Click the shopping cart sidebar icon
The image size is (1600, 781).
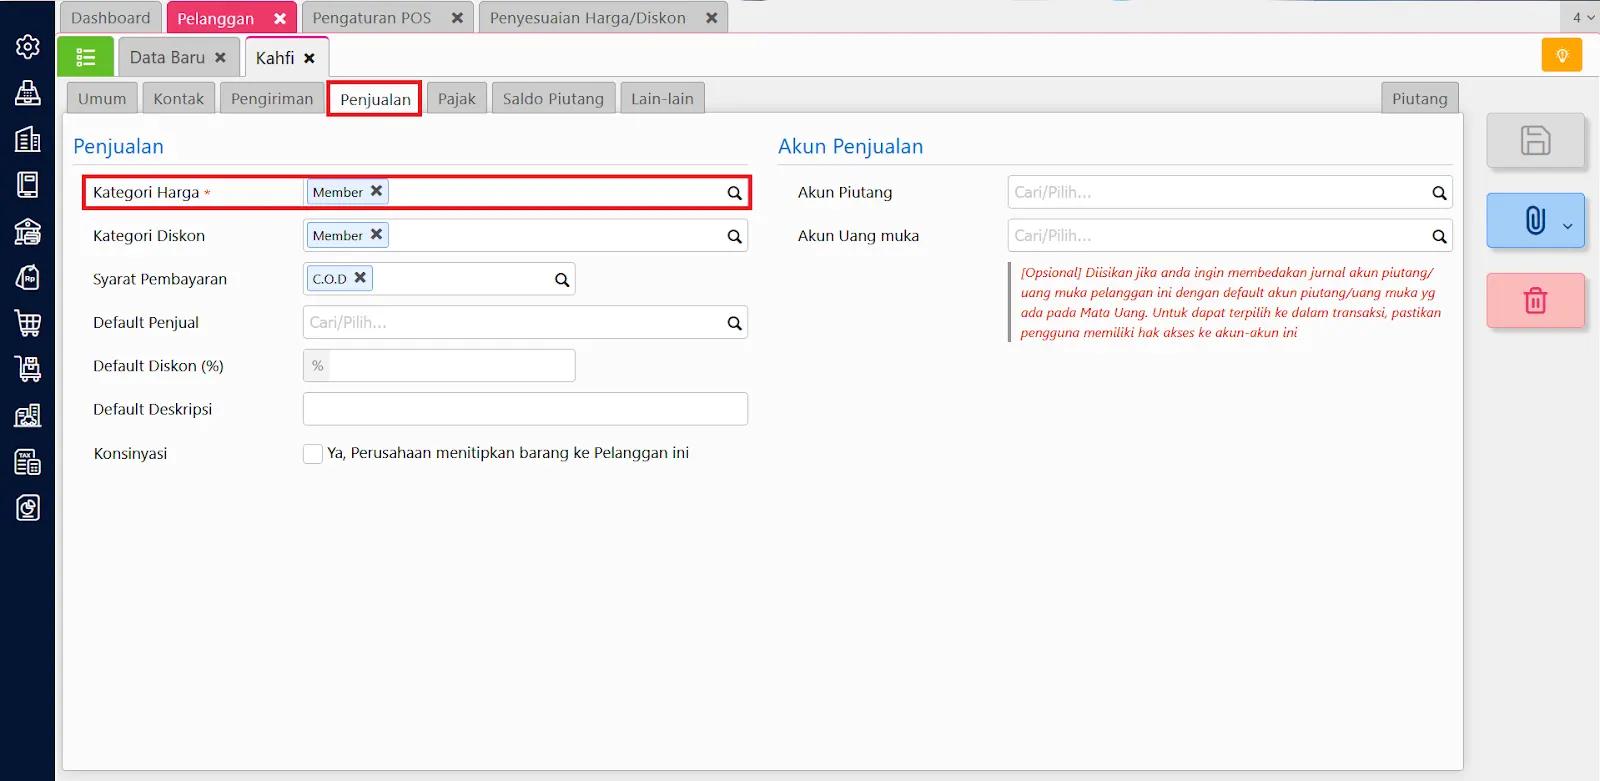[x=28, y=323]
